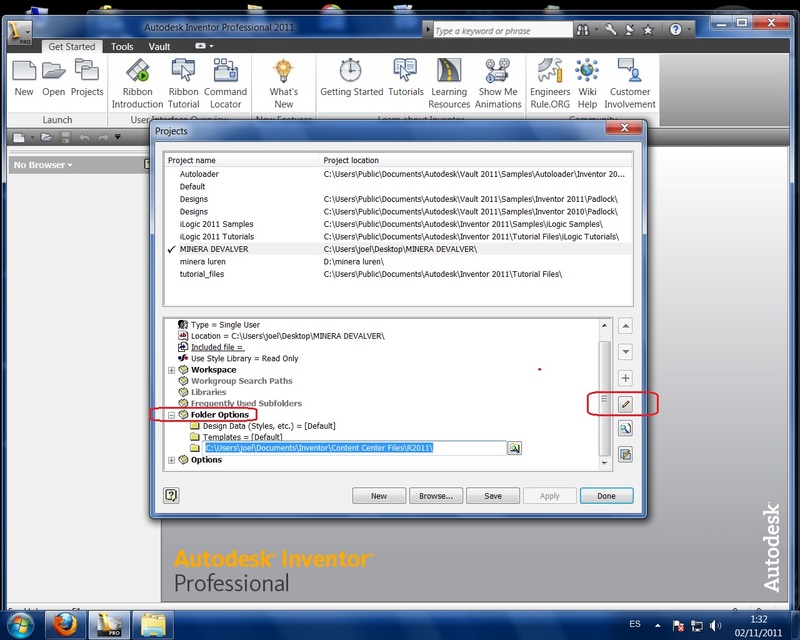
Task: Open Show Me Animations
Action: tap(498, 84)
